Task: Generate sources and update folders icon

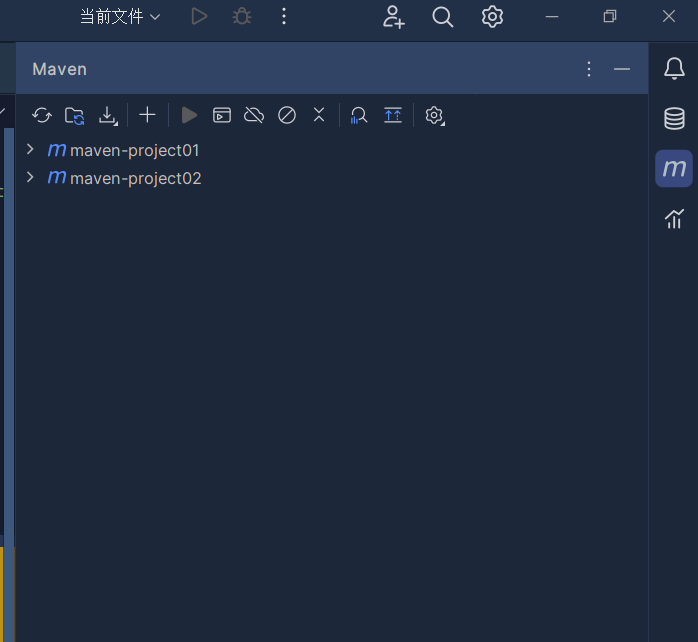Action: coord(74,116)
